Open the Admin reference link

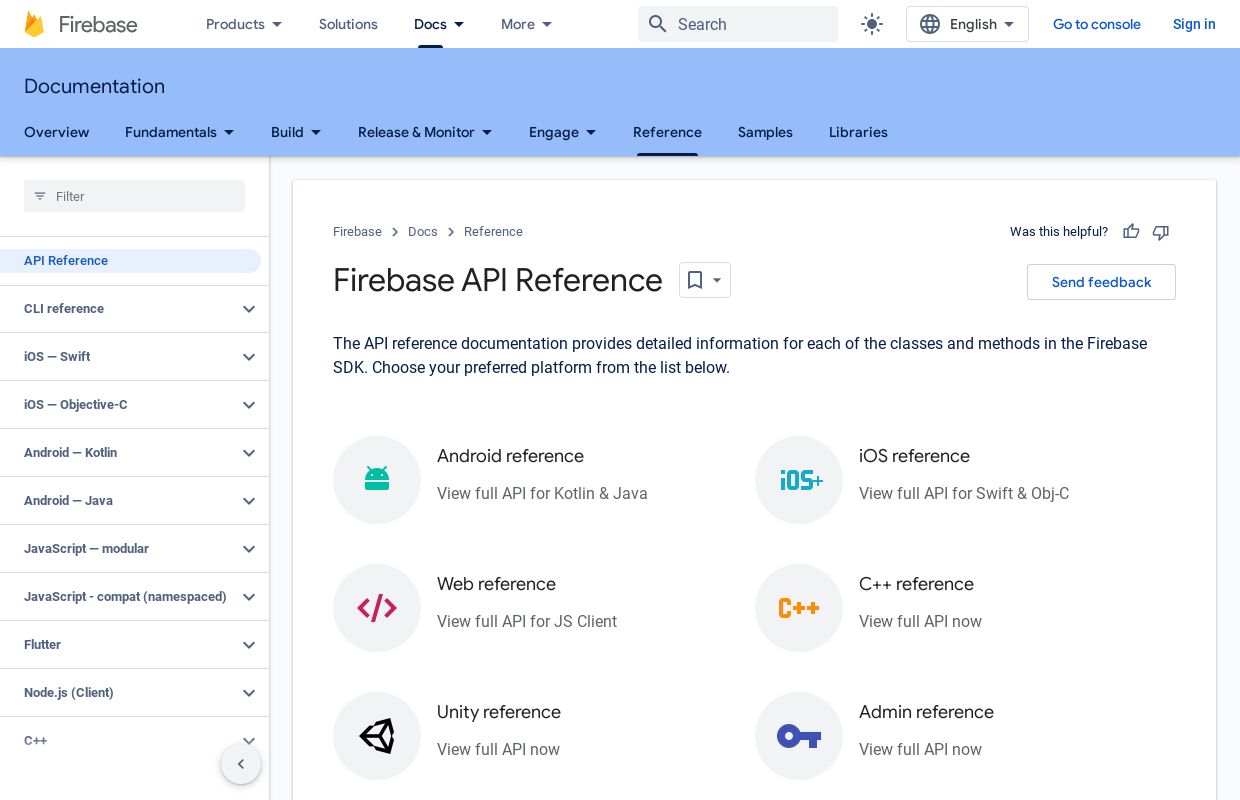pos(926,712)
